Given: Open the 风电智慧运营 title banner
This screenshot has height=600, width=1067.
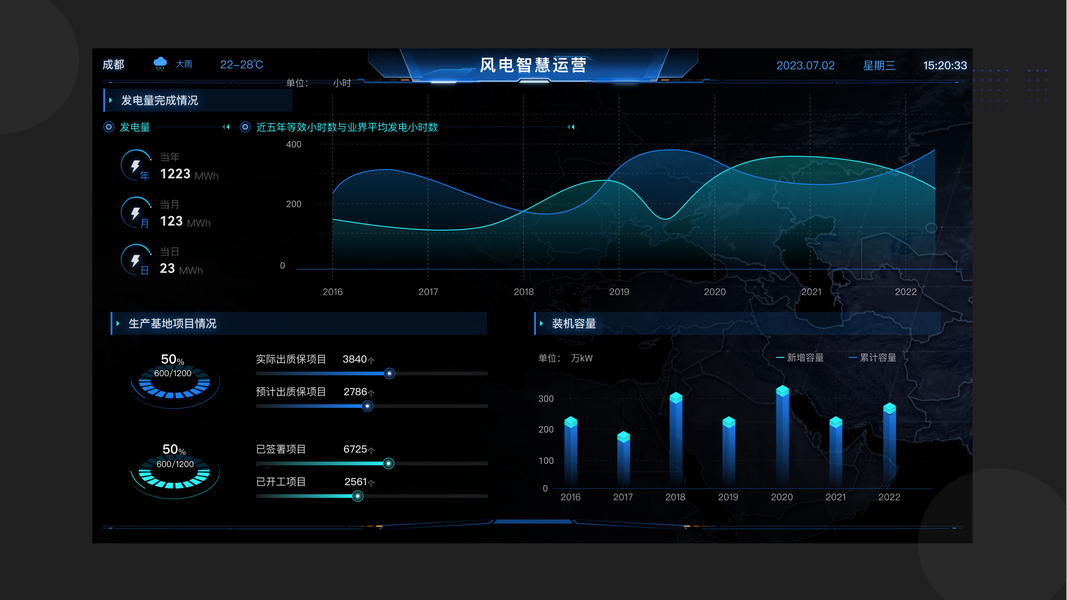Looking at the screenshot, I should point(533,65).
